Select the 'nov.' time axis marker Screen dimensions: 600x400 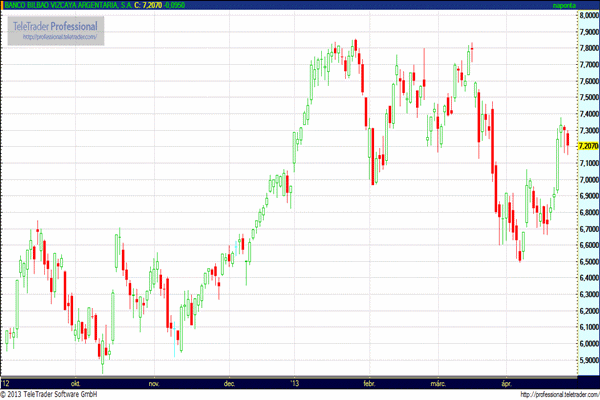[x=154, y=382]
